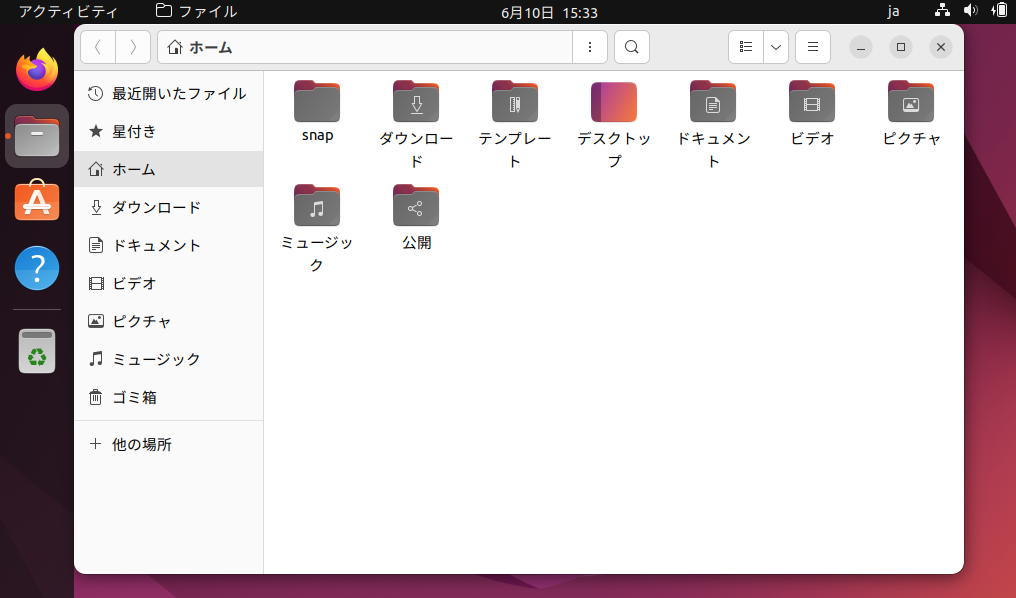Open the 公開 shared folder
This screenshot has width=1016, height=598.
[x=416, y=205]
